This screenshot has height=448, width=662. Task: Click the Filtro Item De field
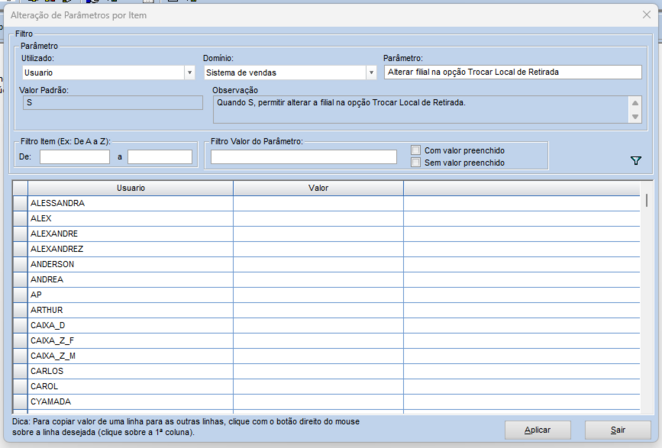[75, 157]
